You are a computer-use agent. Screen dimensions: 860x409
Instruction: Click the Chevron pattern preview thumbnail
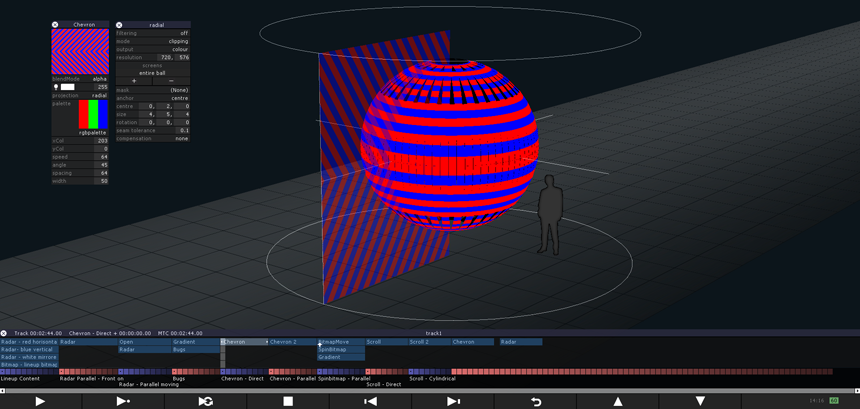point(80,52)
